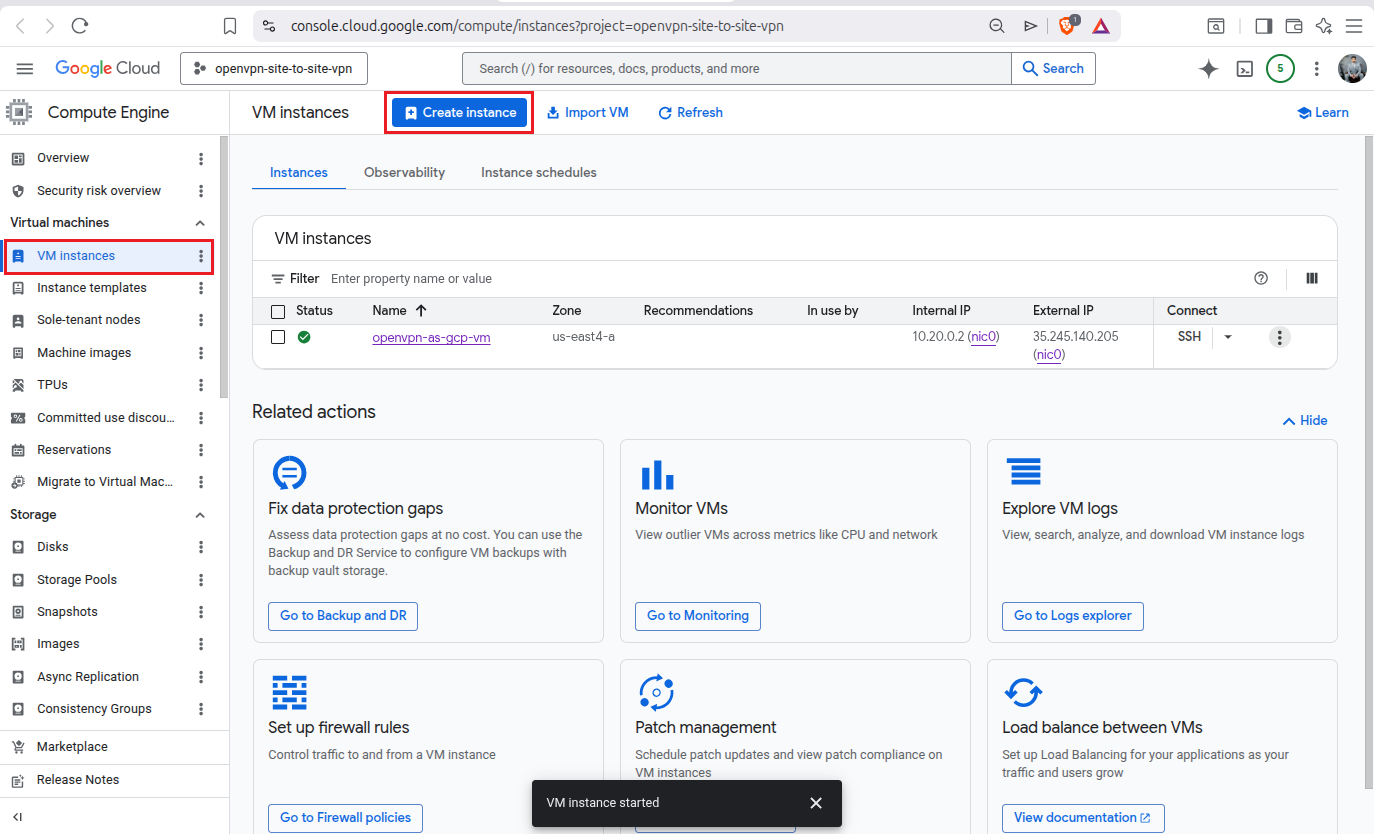Open browser hamburger menu
The image size is (1374, 834).
point(1353,26)
